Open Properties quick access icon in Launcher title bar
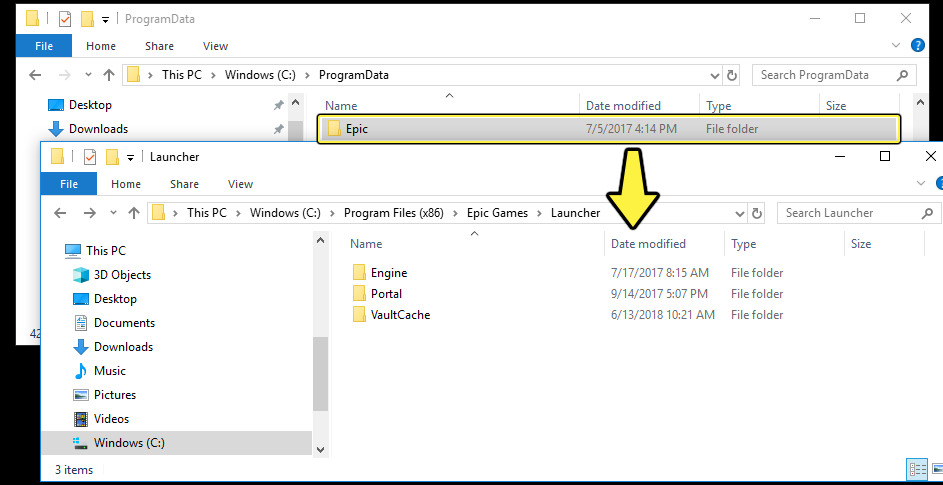Screen dimensions: 943x485 pyautogui.click(x=90, y=157)
